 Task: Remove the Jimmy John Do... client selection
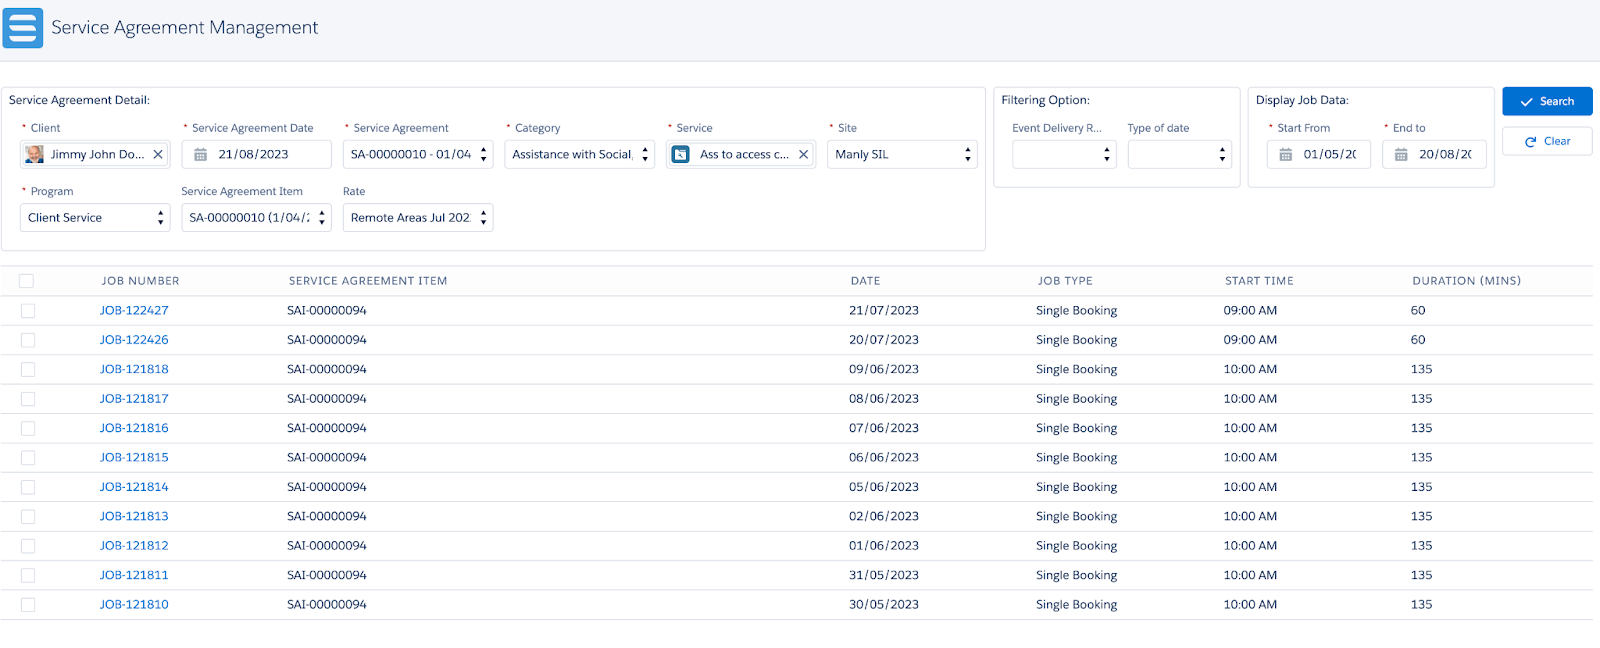[x=158, y=155]
